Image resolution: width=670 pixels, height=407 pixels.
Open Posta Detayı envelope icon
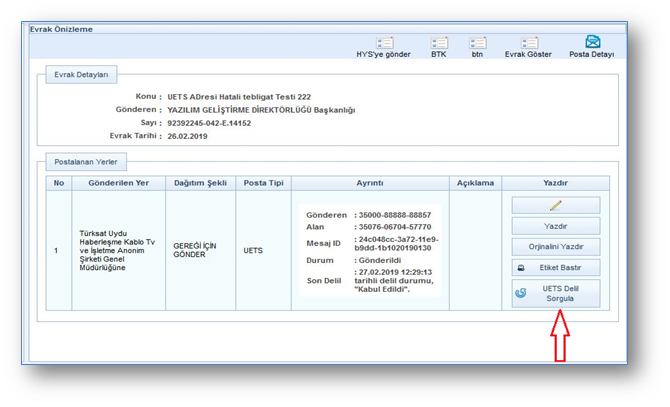click(592, 42)
